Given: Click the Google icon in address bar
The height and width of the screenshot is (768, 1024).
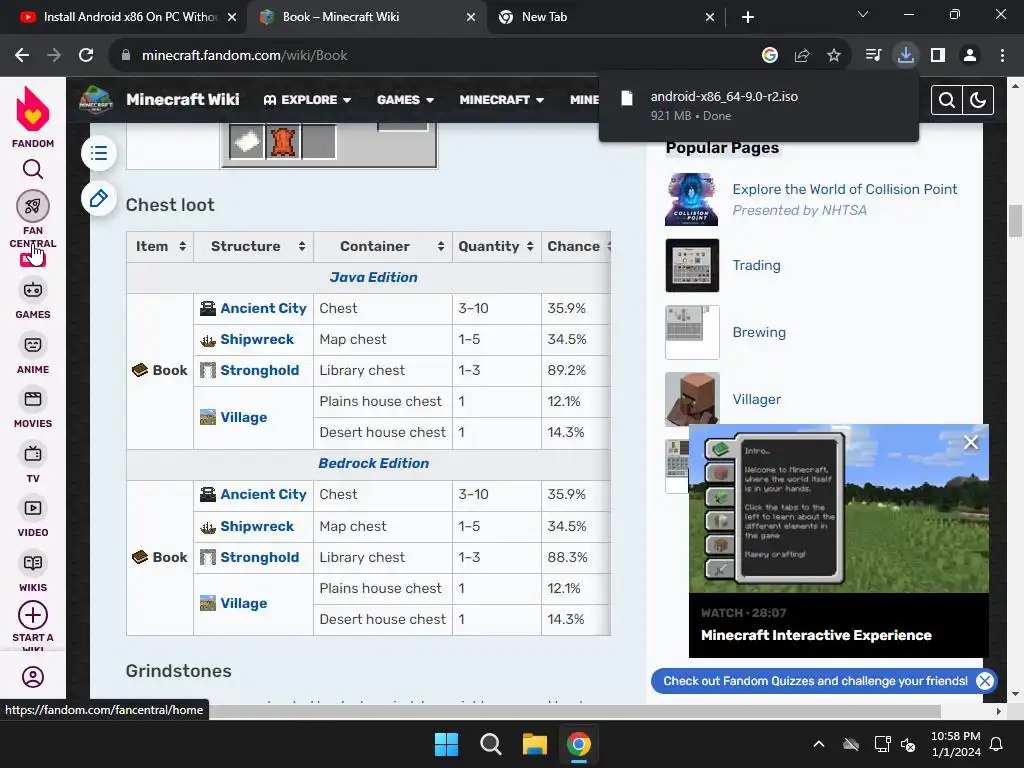Looking at the screenshot, I should coord(770,56).
